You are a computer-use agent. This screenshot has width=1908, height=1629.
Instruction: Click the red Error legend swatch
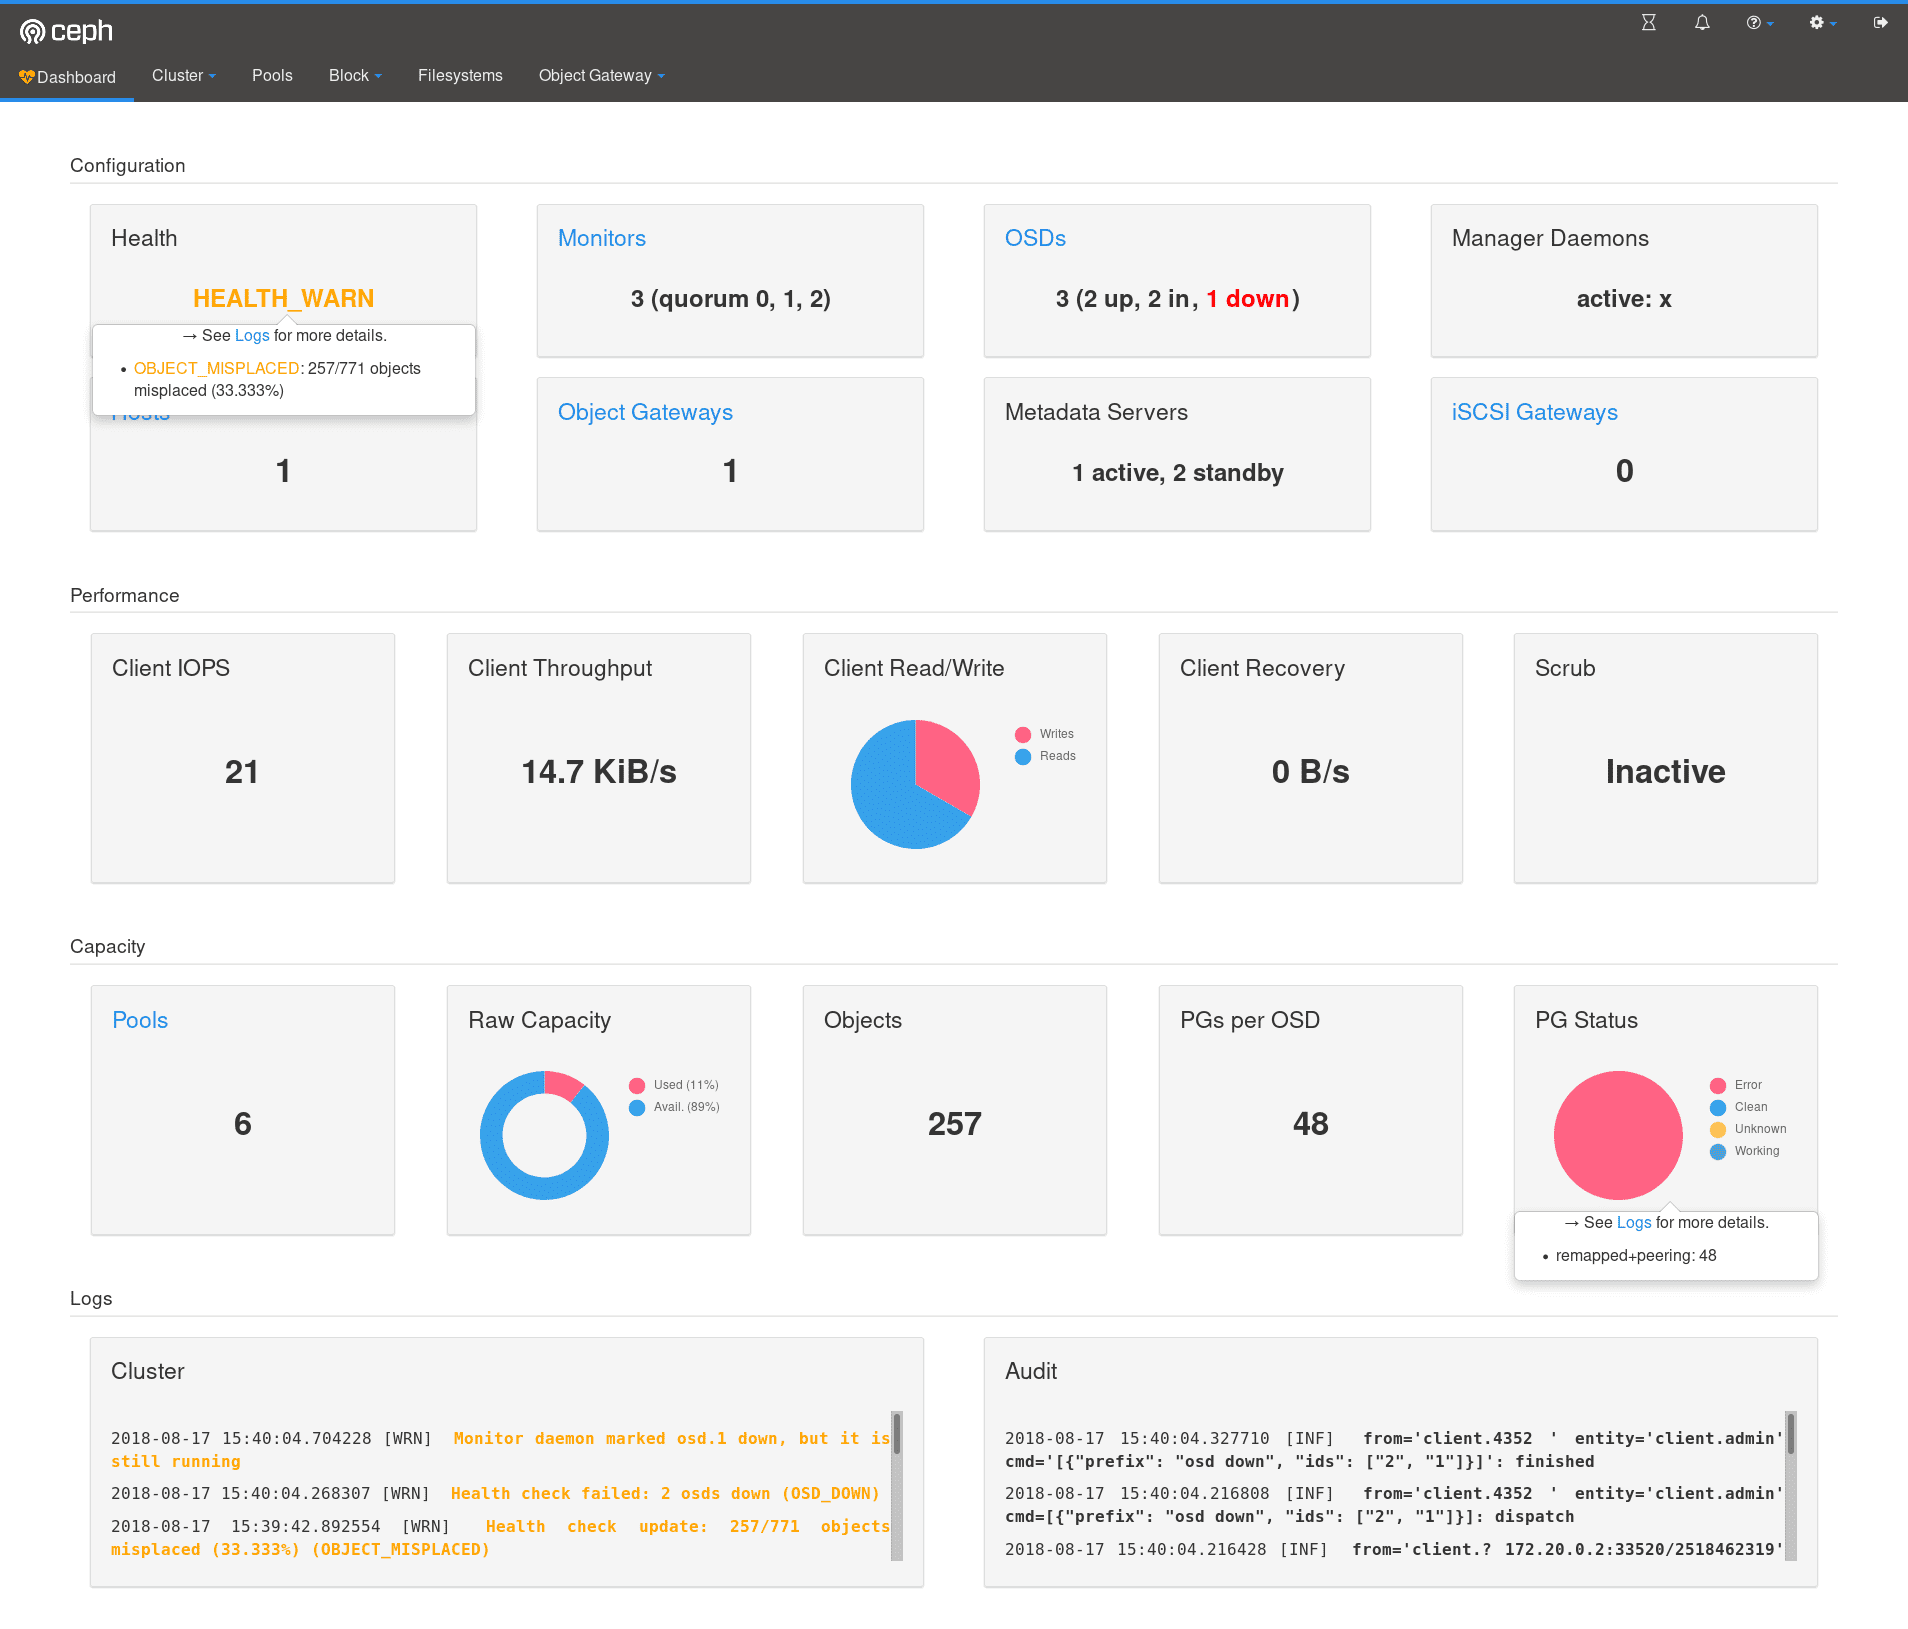pyautogui.click(x=1718, y=1085)
